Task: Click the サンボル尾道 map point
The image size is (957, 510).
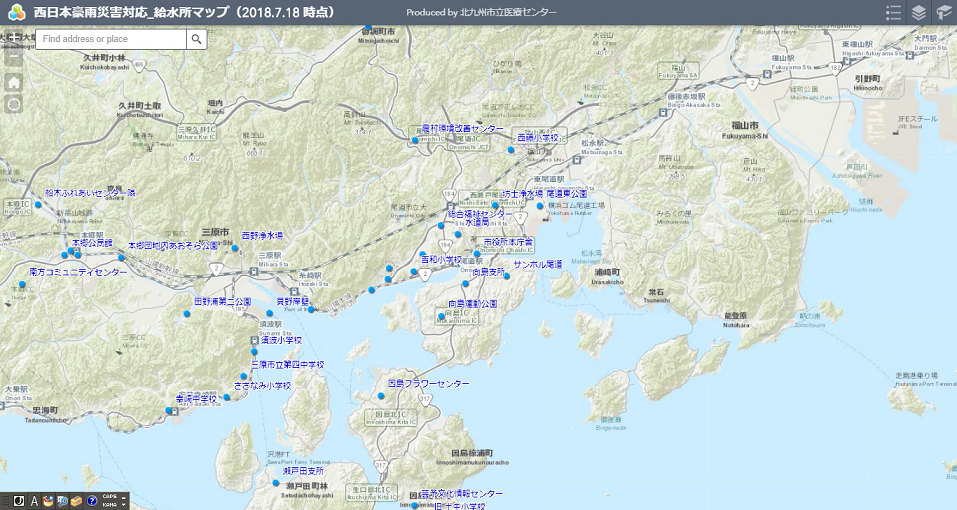Action: point(507,276)
